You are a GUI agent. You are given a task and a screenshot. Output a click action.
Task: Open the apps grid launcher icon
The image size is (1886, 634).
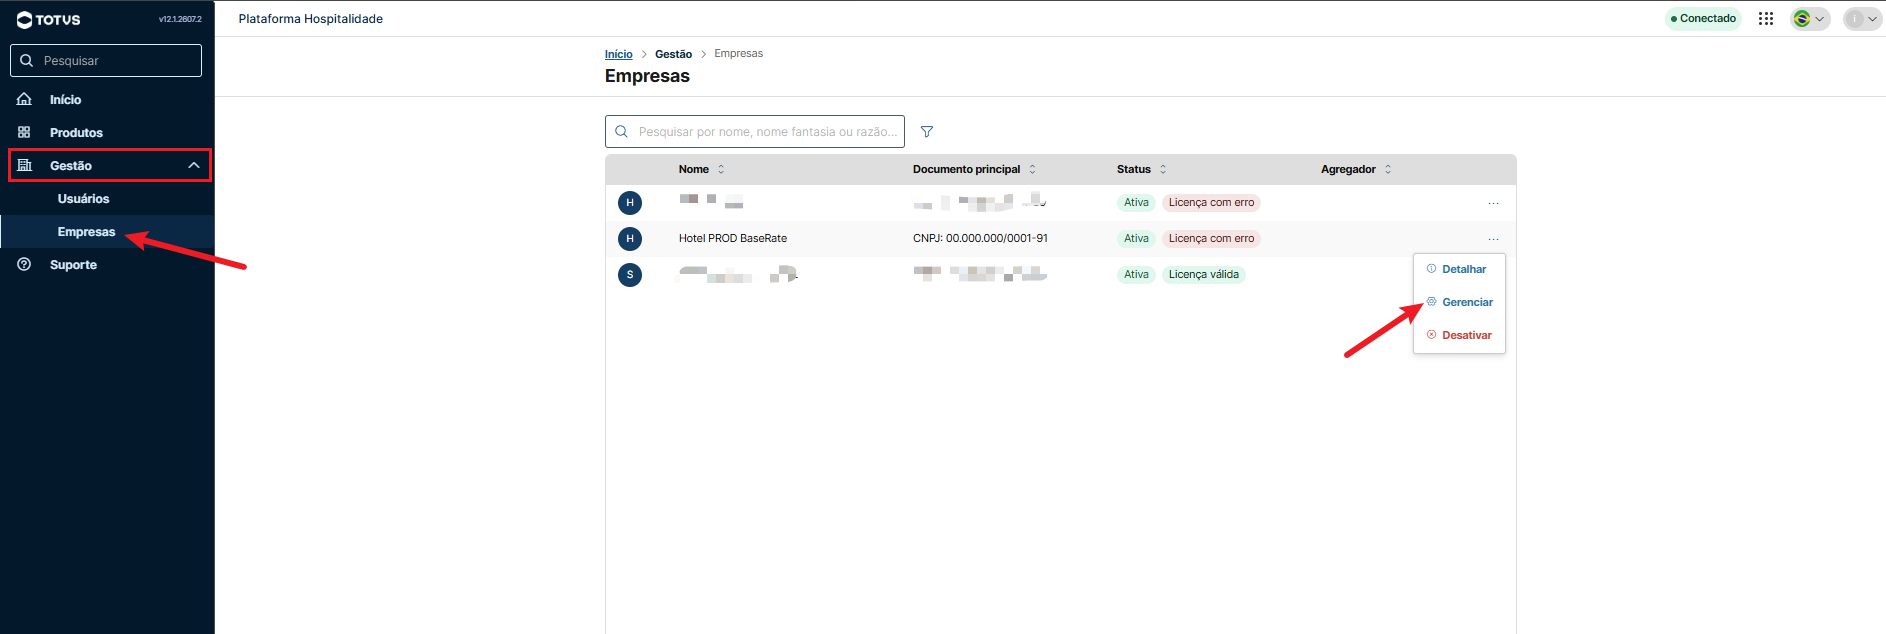click(1766, 18)
